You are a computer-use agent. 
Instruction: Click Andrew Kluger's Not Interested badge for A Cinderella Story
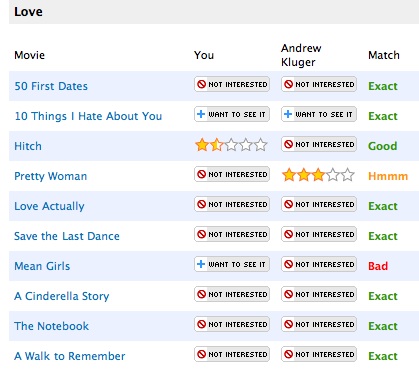pyautogui.click(x=319, y=294)
